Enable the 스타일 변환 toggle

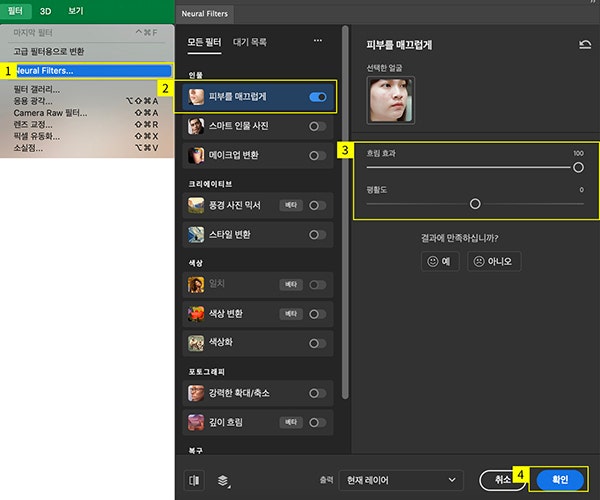[318, 235]
